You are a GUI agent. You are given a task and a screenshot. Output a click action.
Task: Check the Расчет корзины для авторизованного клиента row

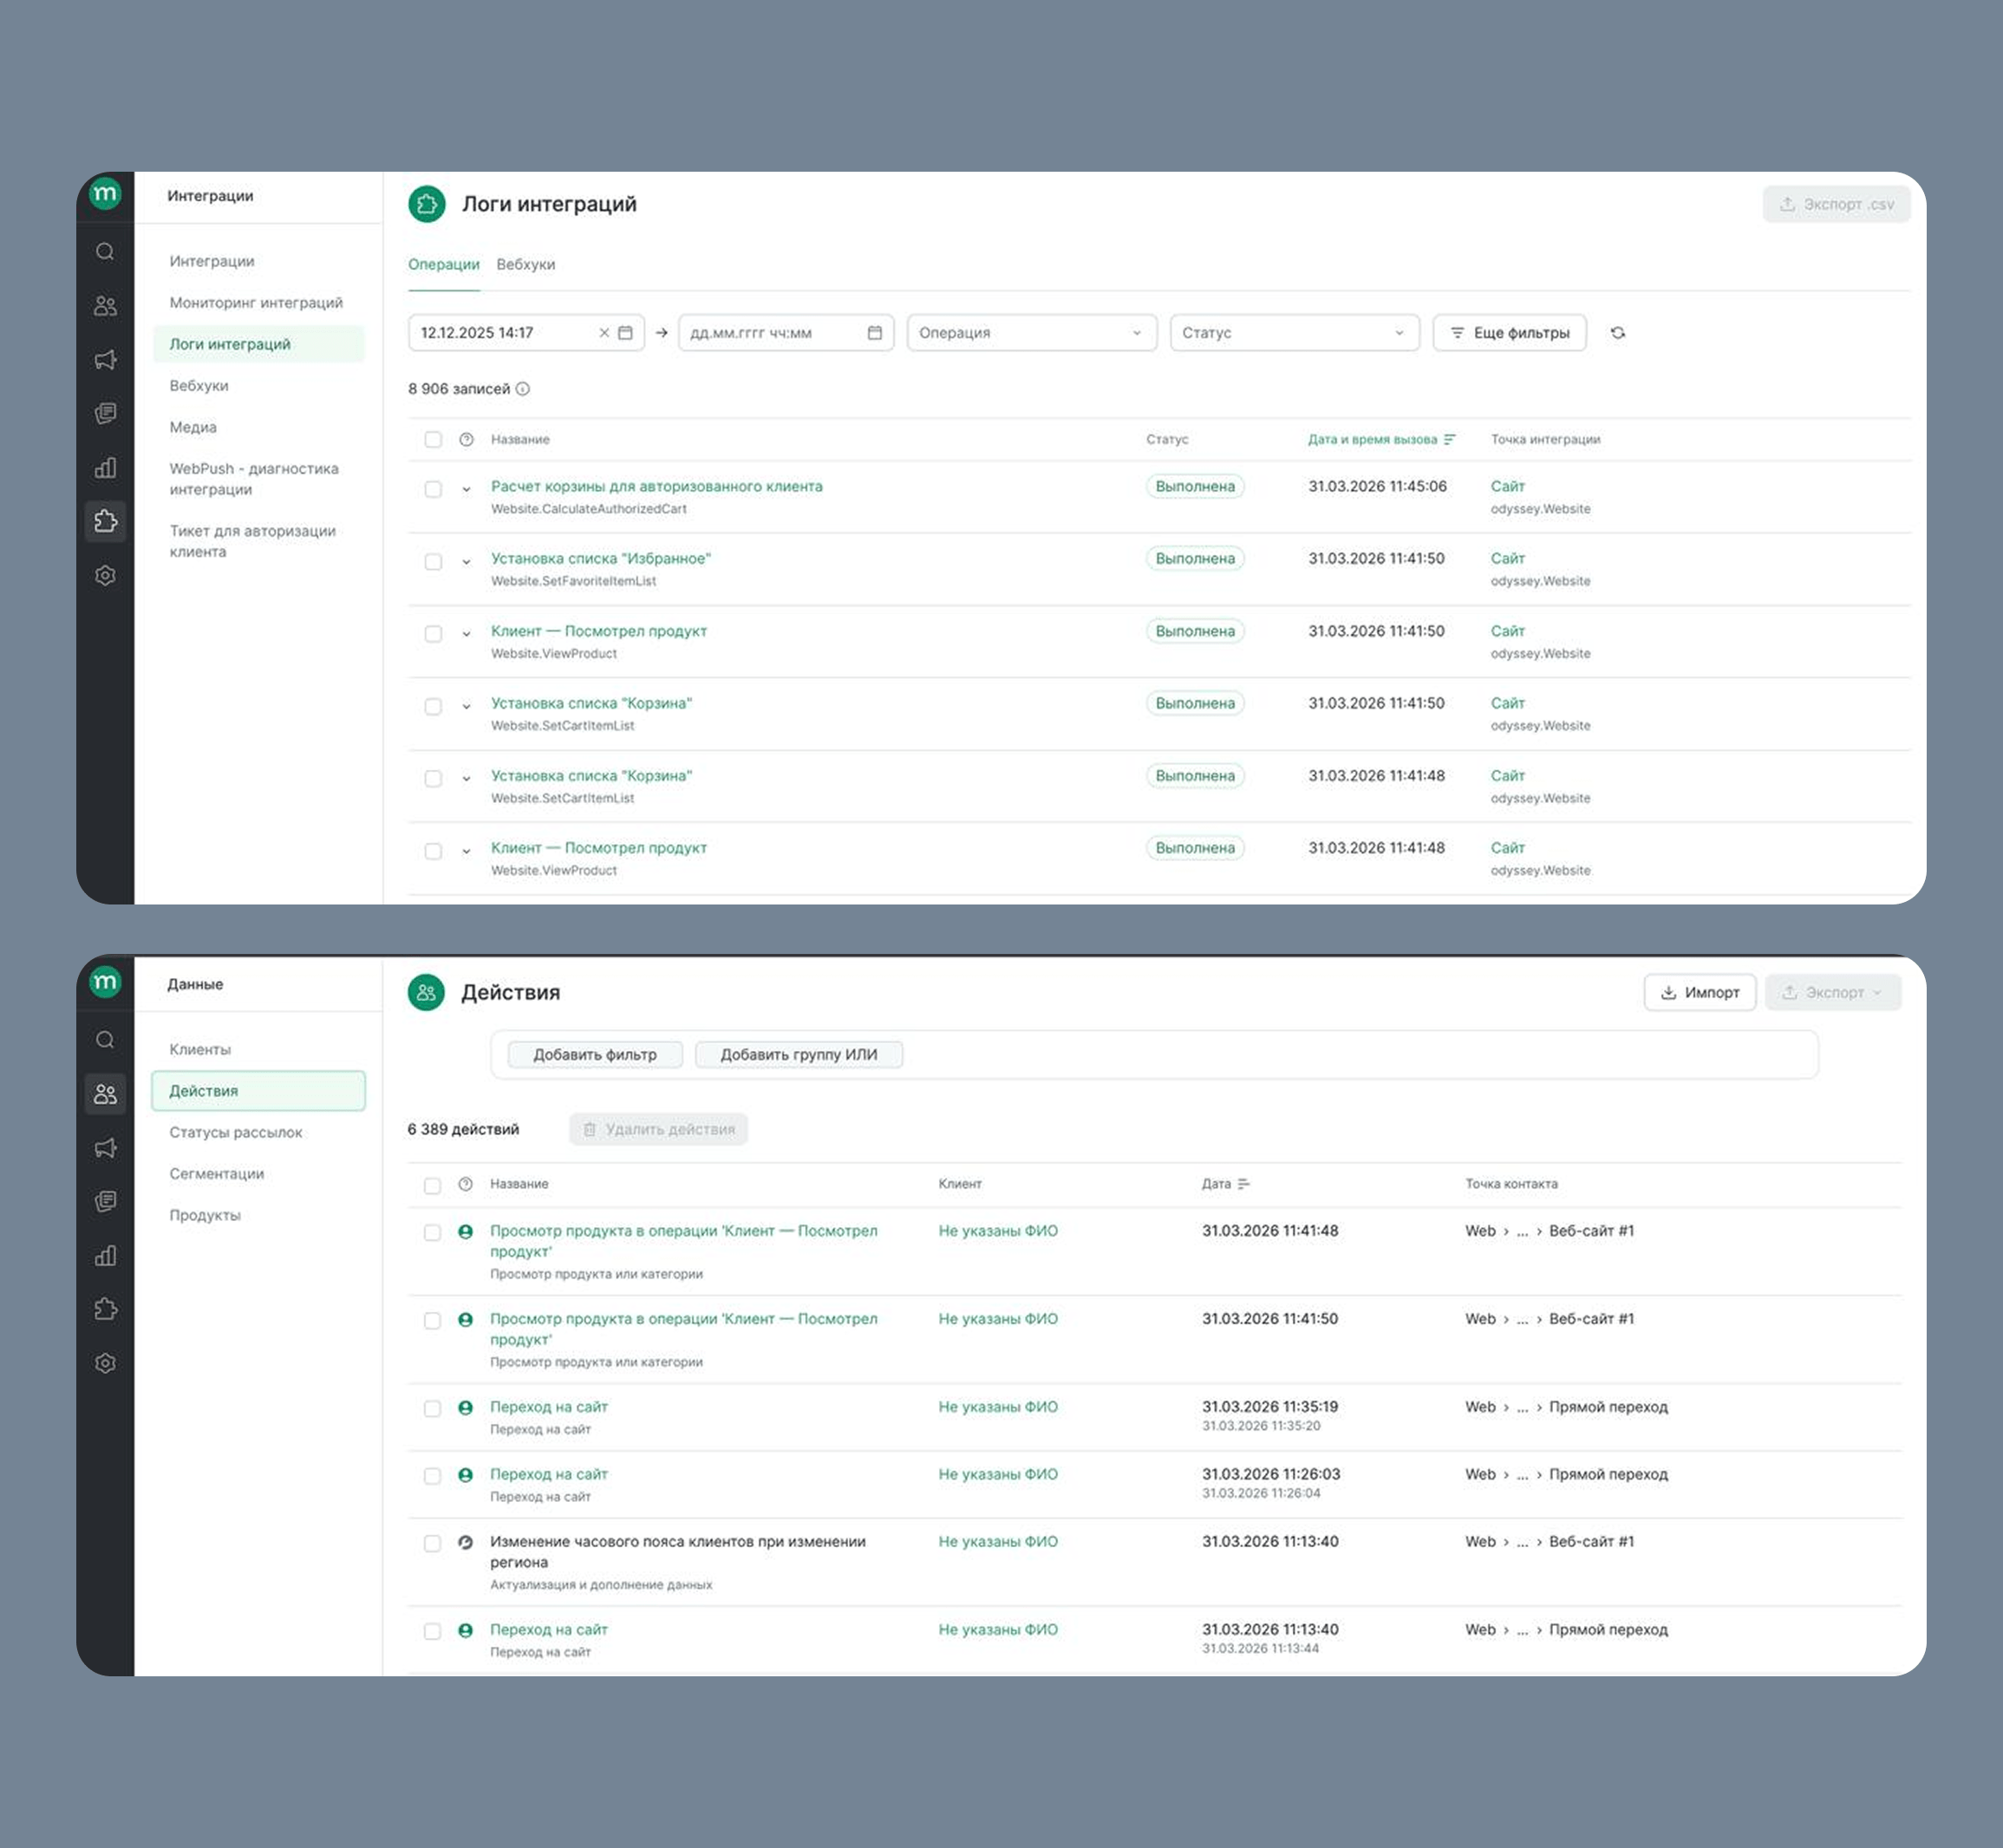(x=433, y=489)
